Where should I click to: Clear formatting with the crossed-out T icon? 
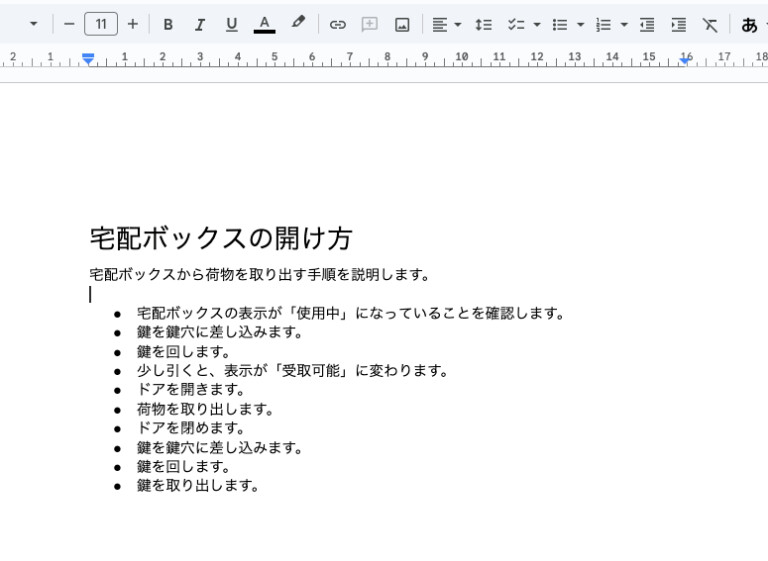pos(710,24)
